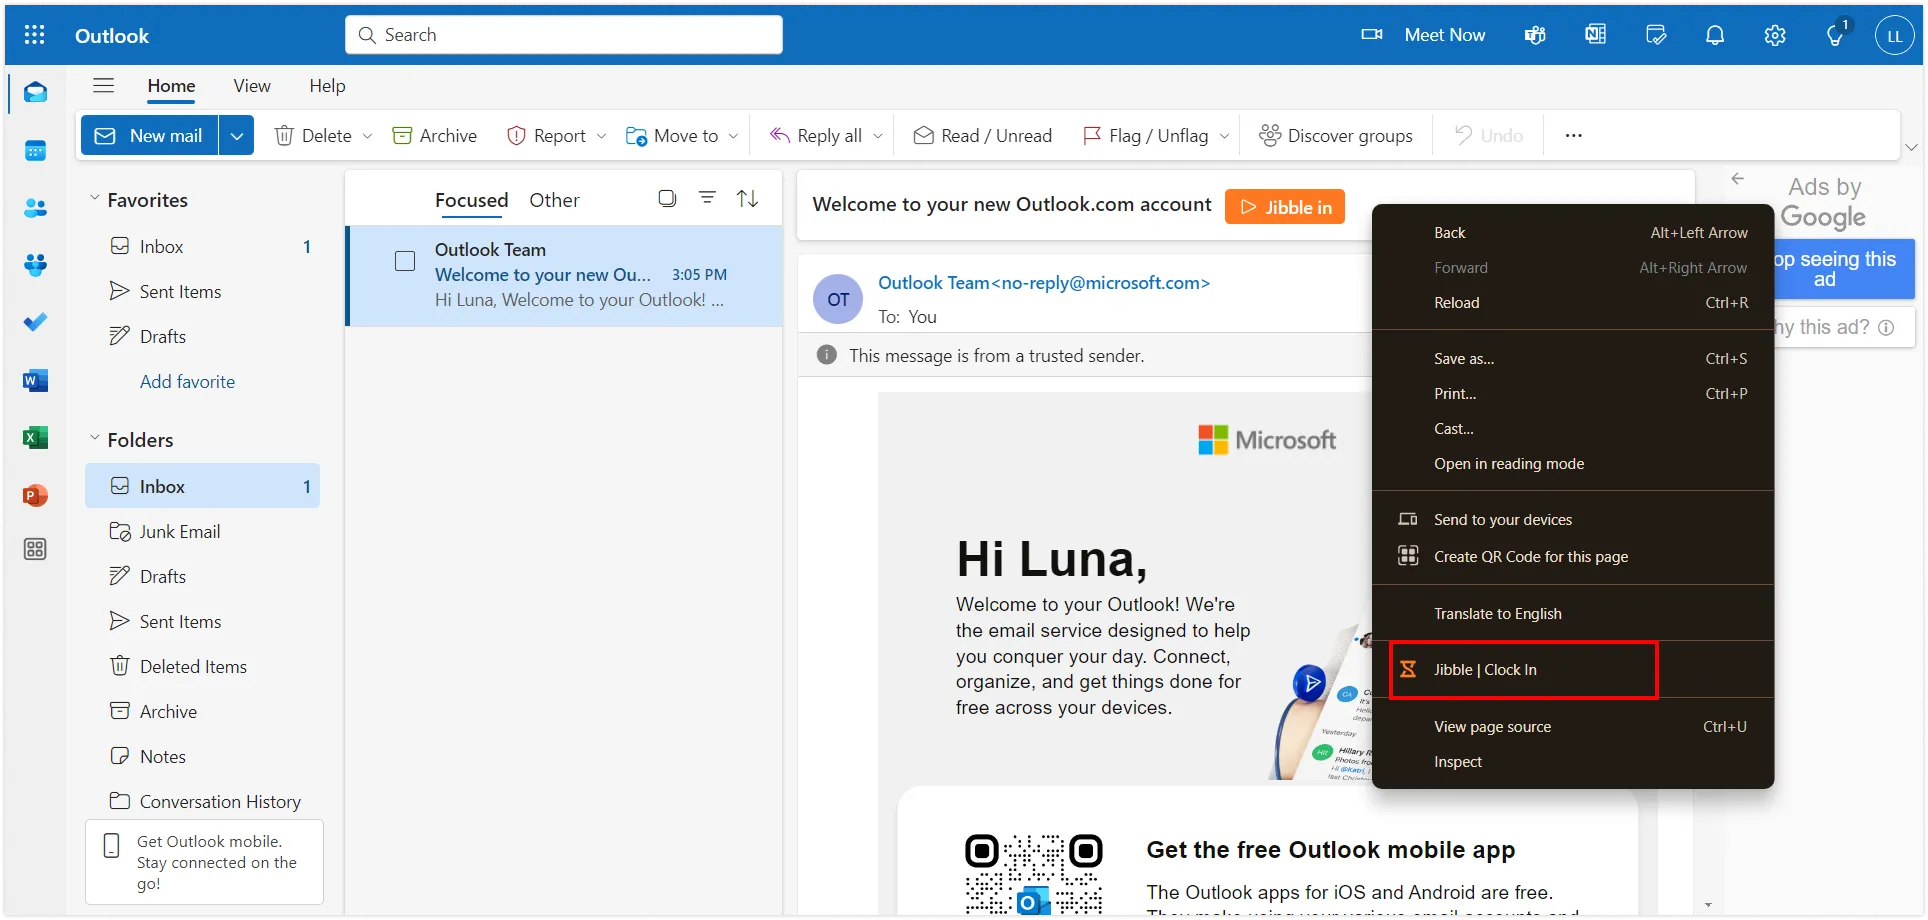Viewport: 1928px width, 920px height.
Task: Collapse the Favorites section
Action: coord(95,199)
